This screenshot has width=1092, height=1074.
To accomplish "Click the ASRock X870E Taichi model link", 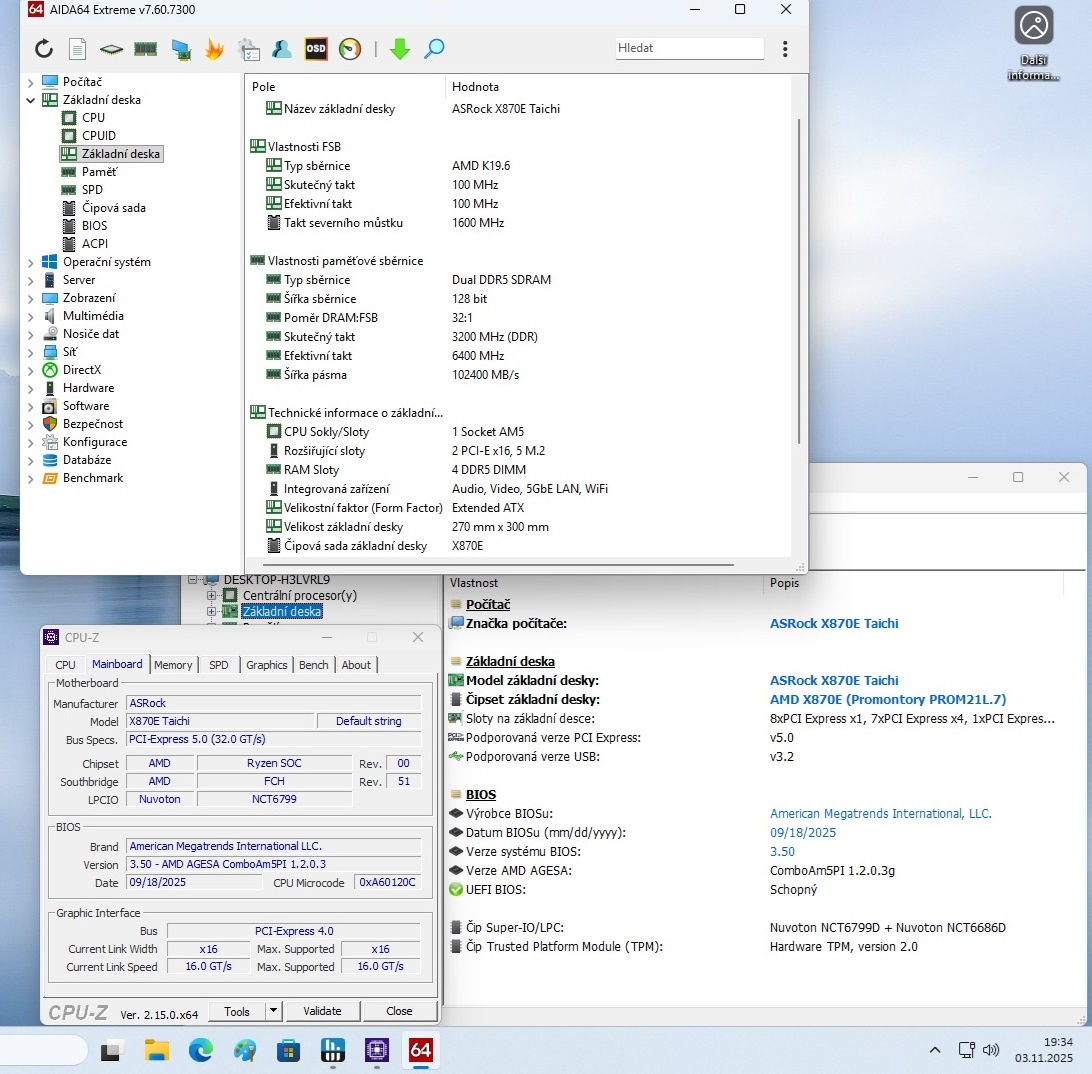I will [x=833, y=681].
